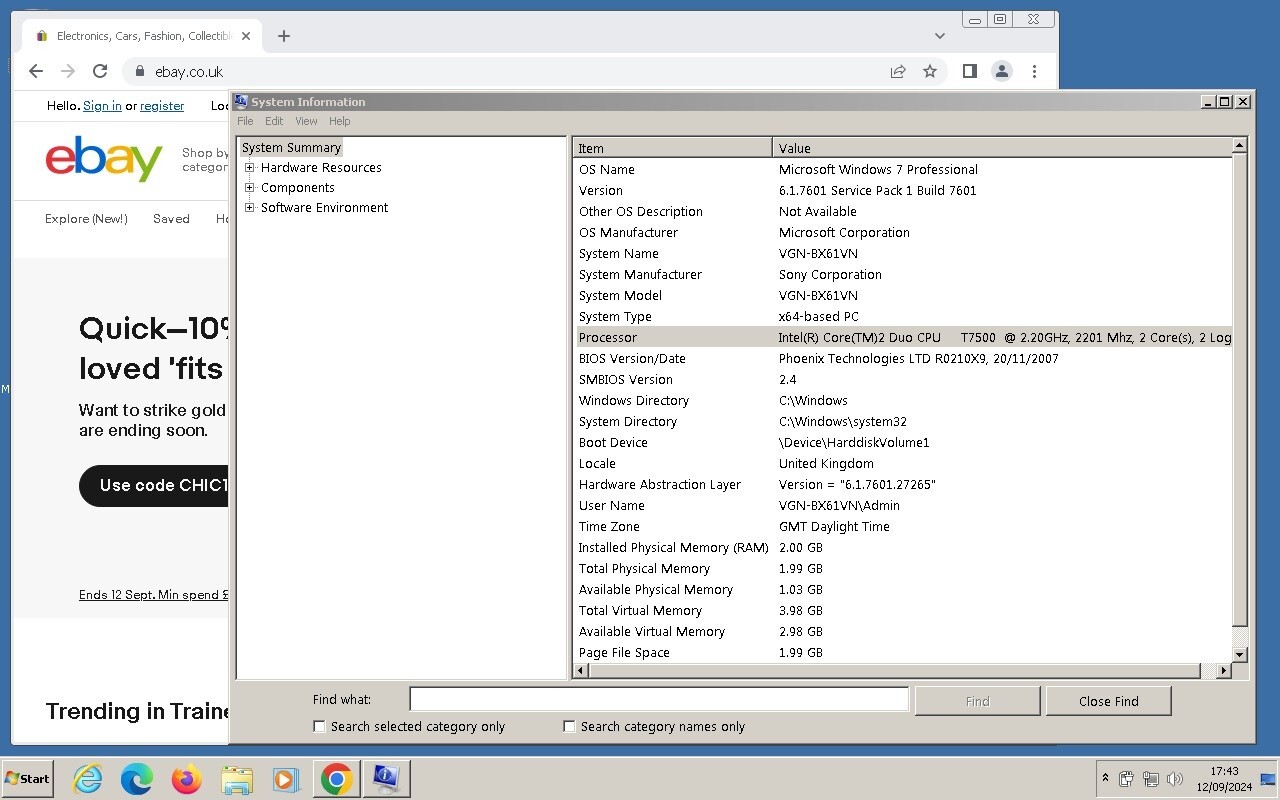Click the Find what text field

coord(658,700)
